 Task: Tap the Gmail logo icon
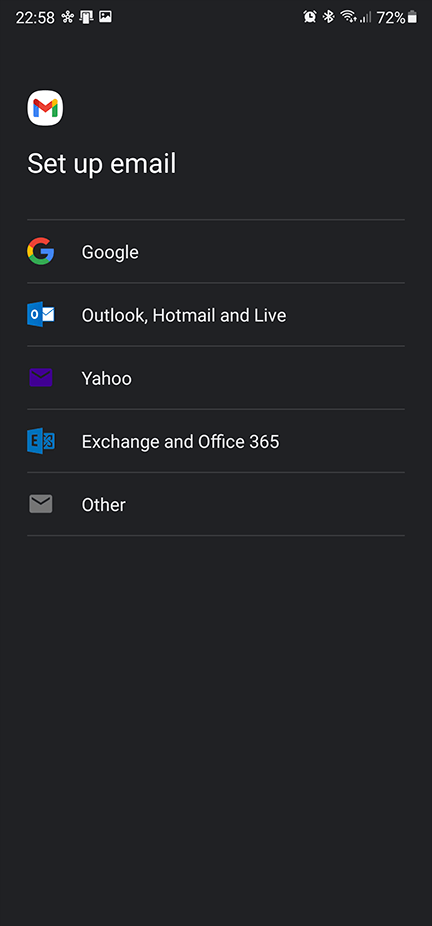pyautogui.click(x=45, y=108)
